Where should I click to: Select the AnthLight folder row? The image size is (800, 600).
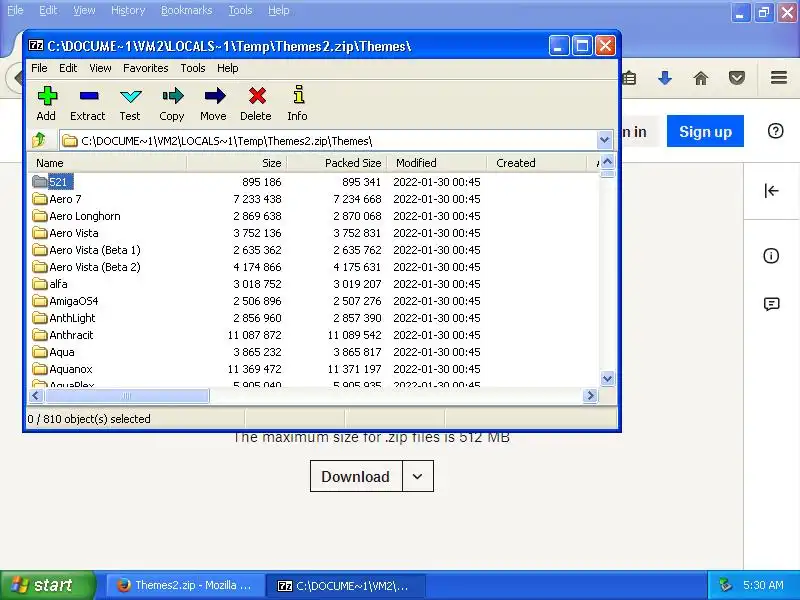(313, 318)
